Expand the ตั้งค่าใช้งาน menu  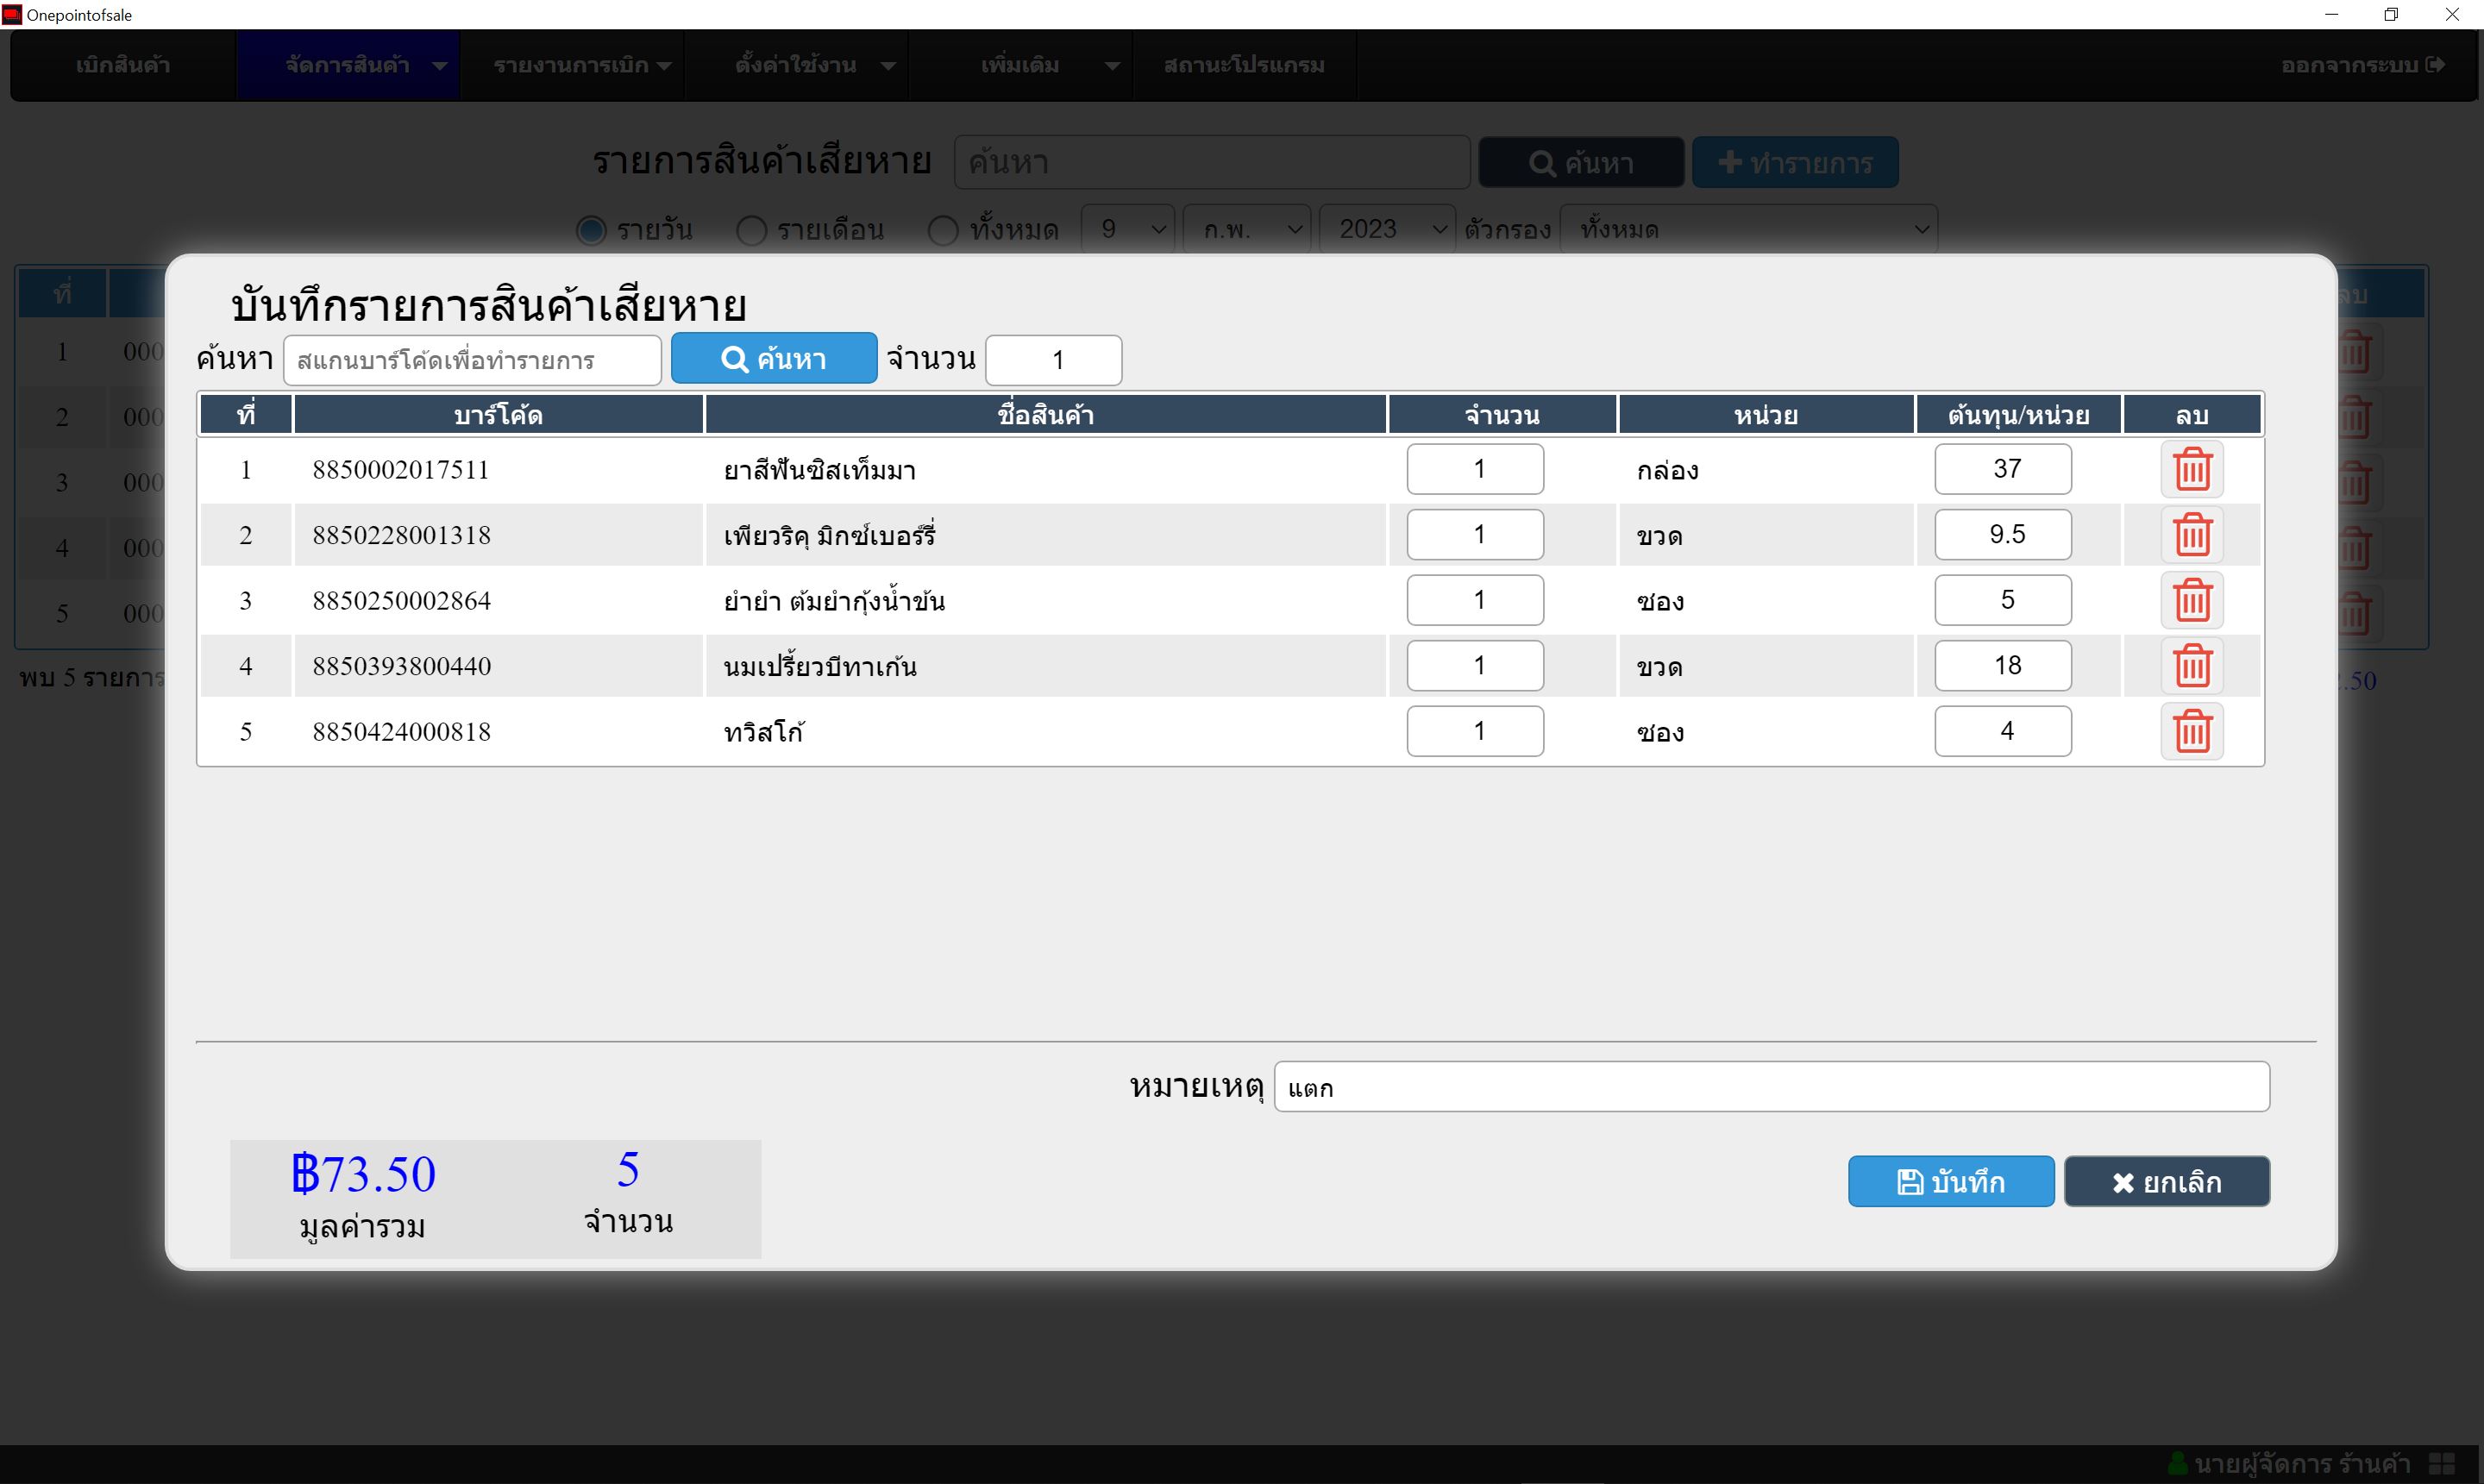[x=796, y=65]
